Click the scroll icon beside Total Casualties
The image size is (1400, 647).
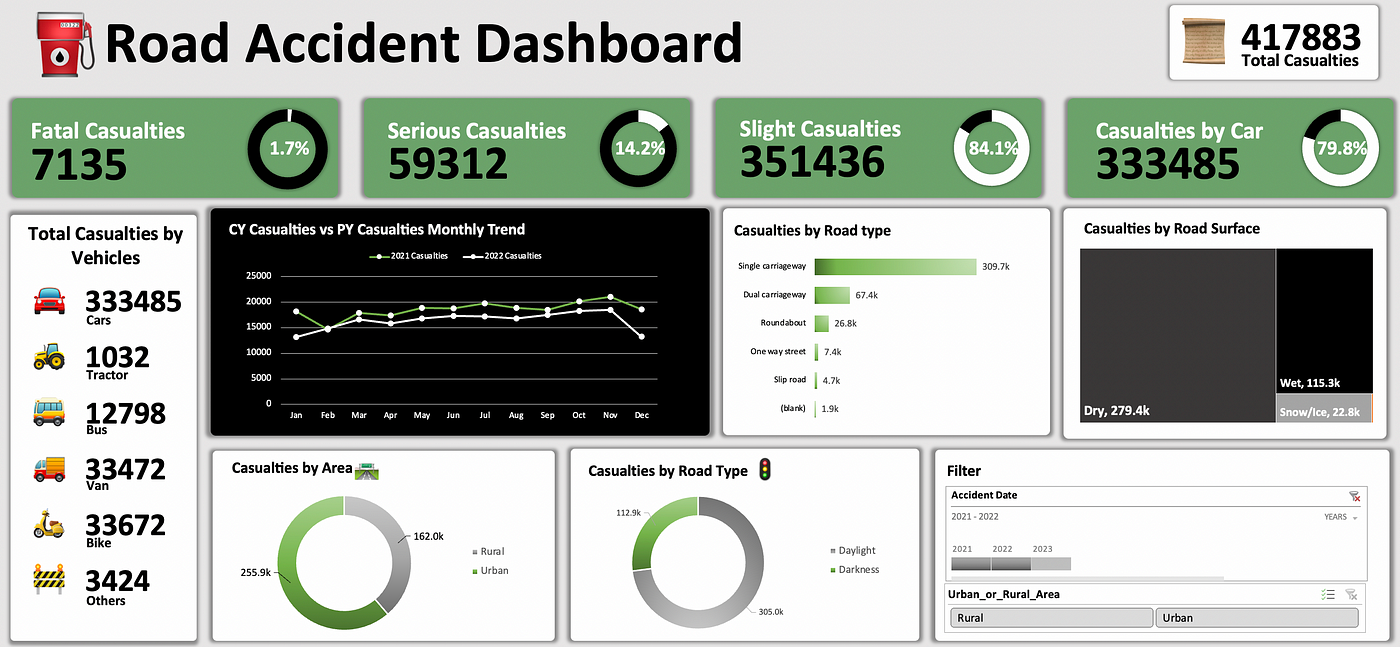pyautogui.click(x=1204, y=42)
